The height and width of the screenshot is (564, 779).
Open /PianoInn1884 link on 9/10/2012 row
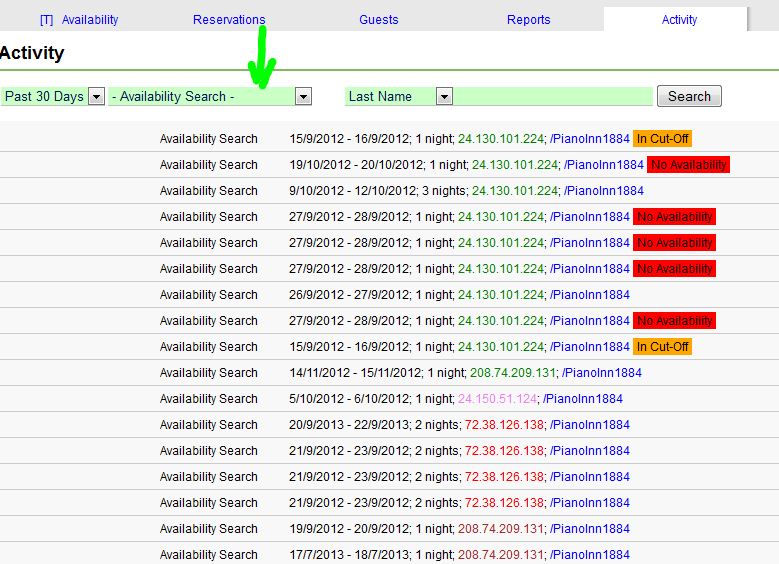(604, 191)
